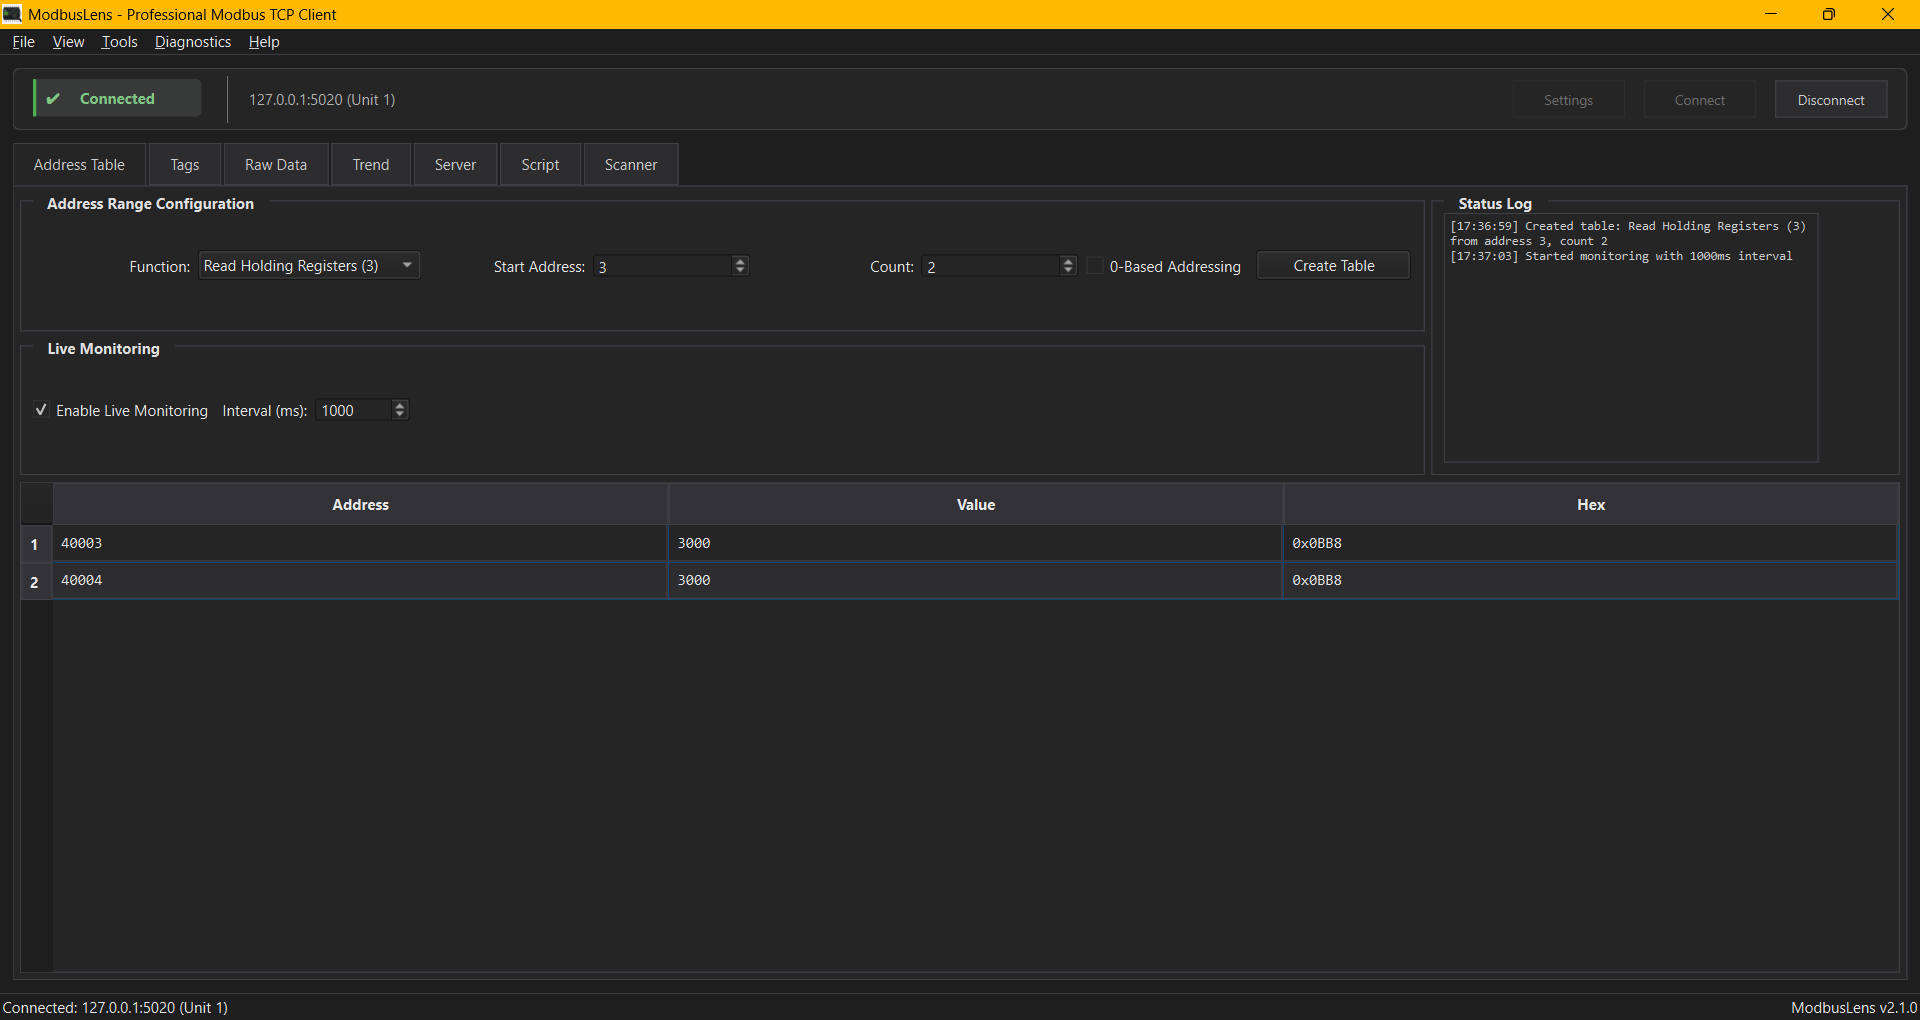Image resolution: width=1920 pixels, height=1020 pixels.
Task: Select the address cell 40004
Action: [x=360, y=580]
